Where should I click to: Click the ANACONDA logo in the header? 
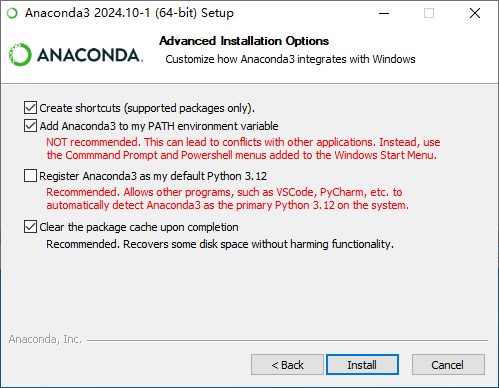76,55
